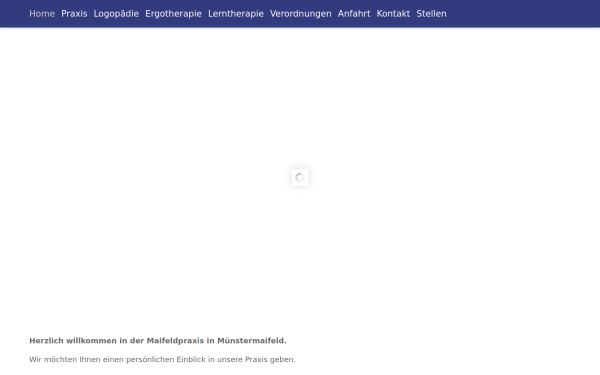Open the Anfahrt directions link
Screen dimensions: 600x375
(x=354, y=14)
